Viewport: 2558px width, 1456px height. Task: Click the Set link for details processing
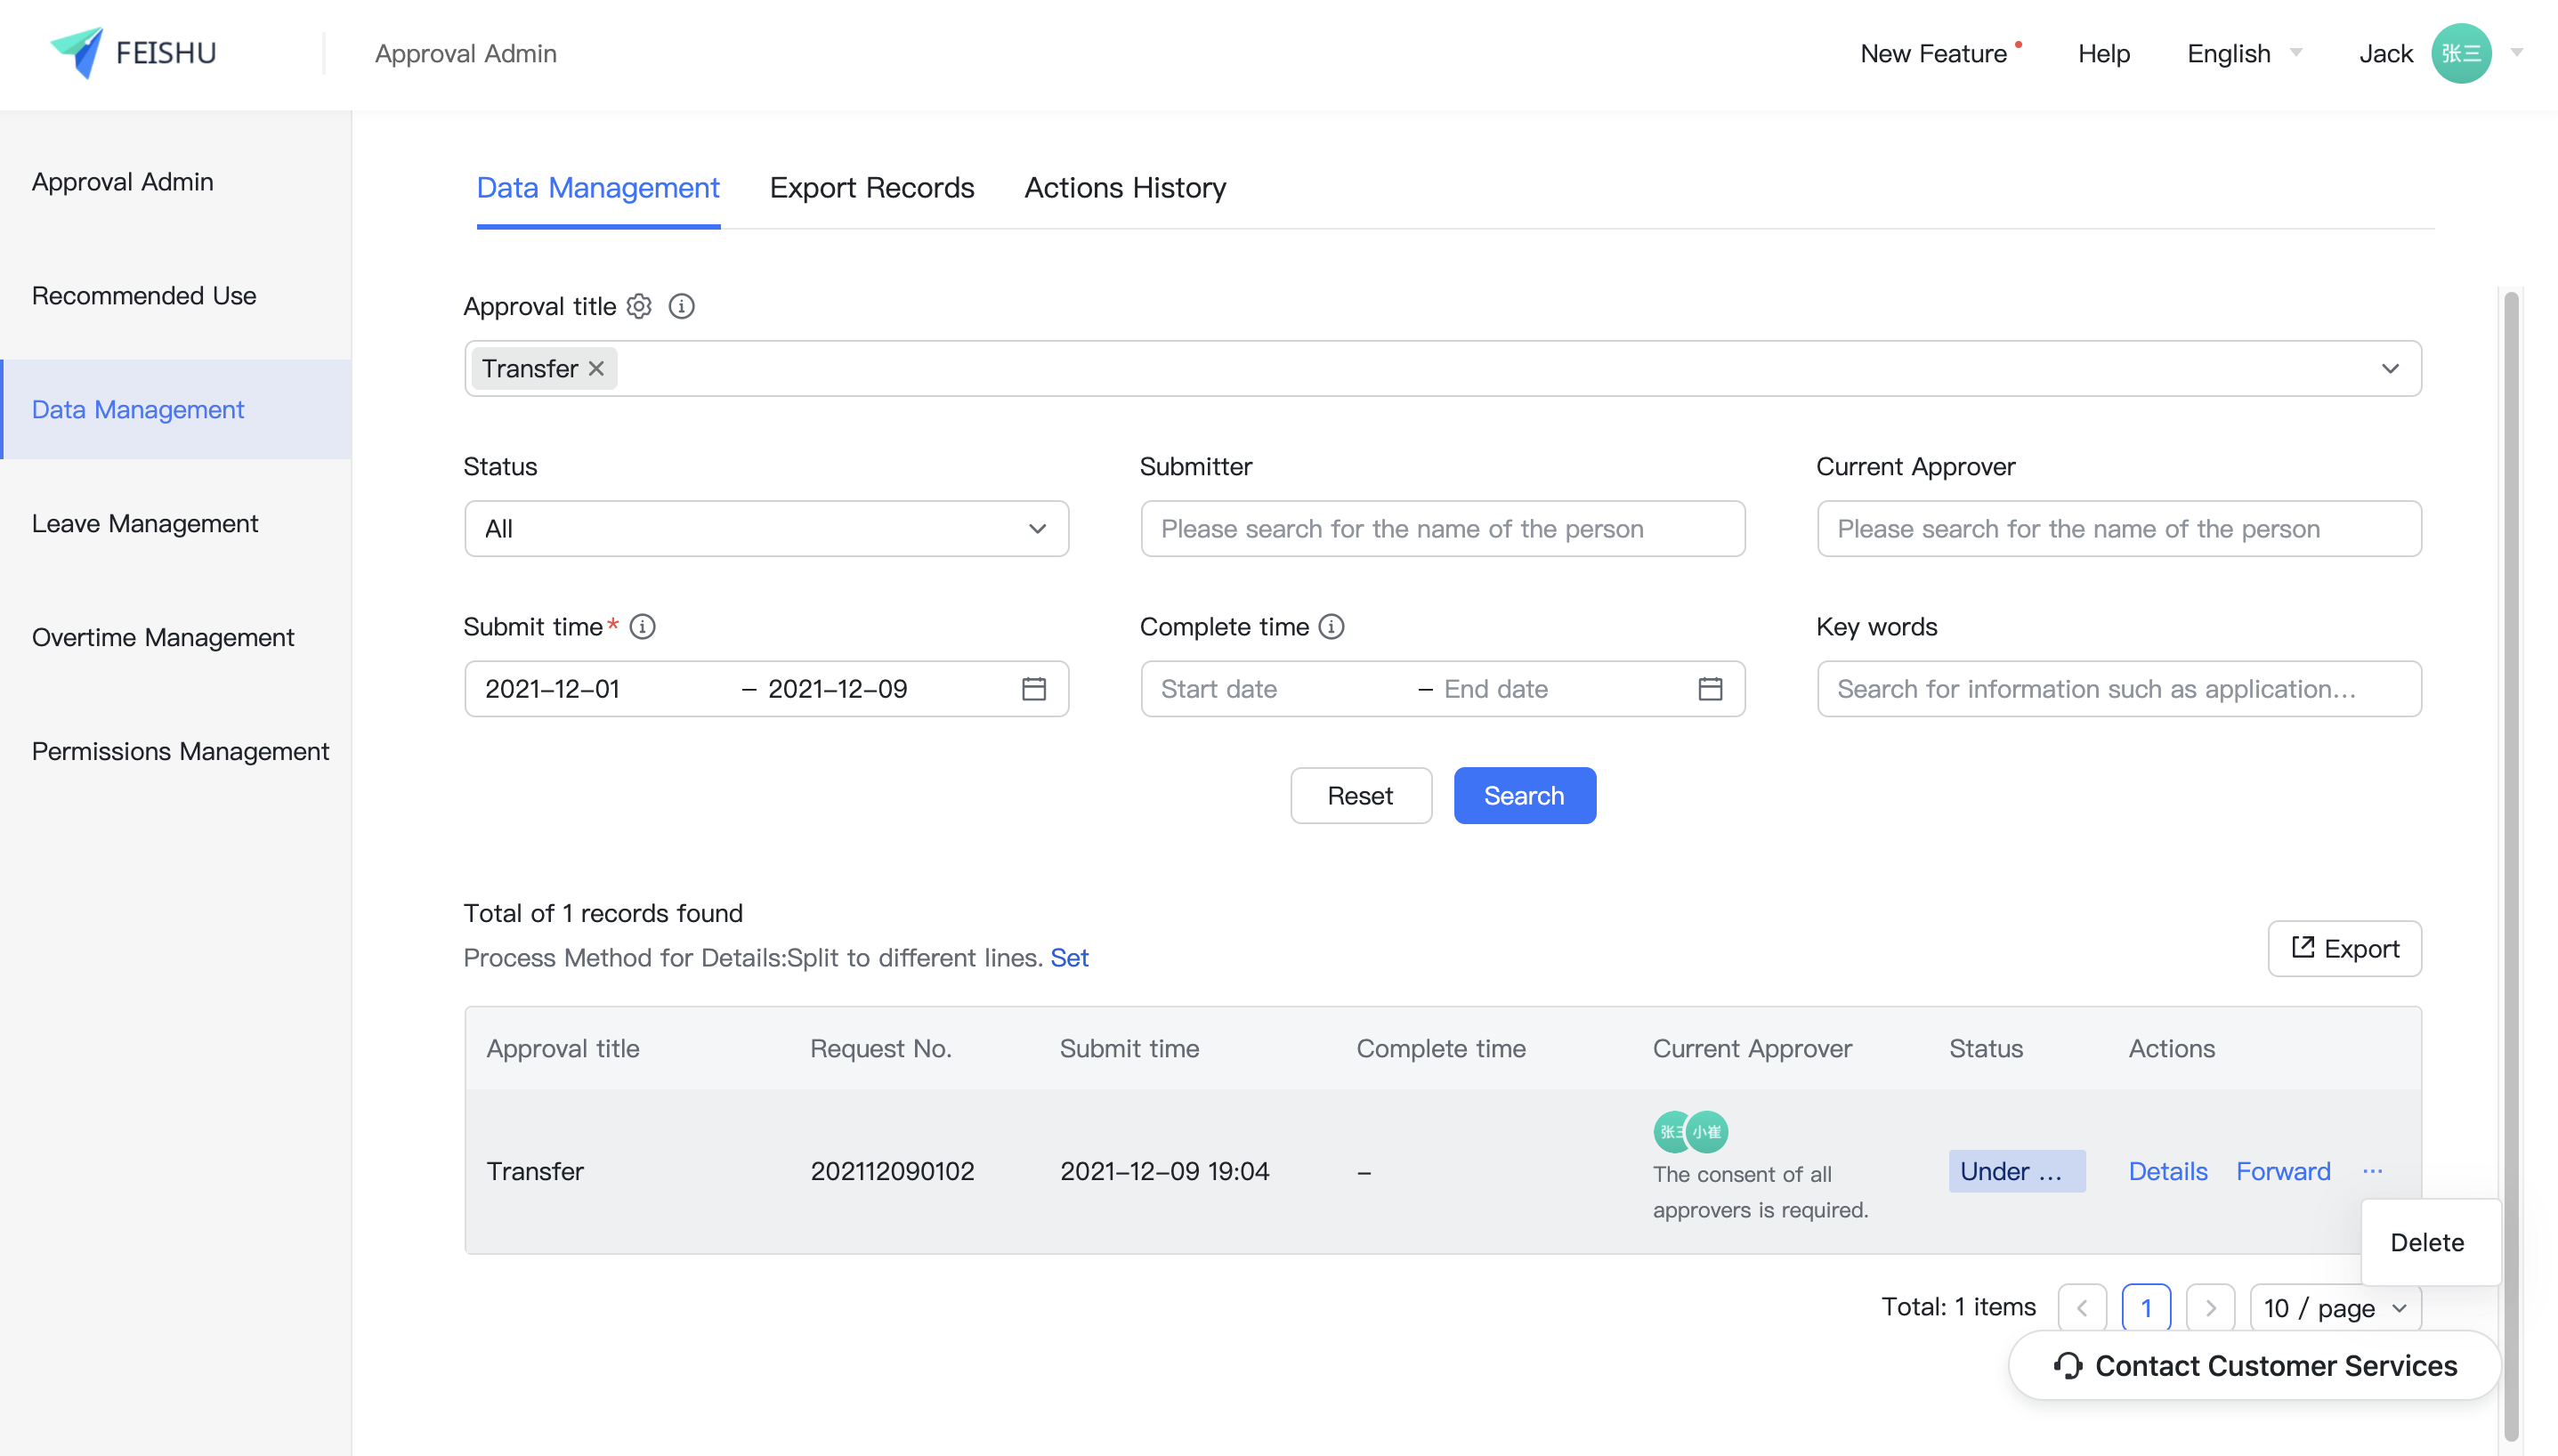coord(1068,958)
